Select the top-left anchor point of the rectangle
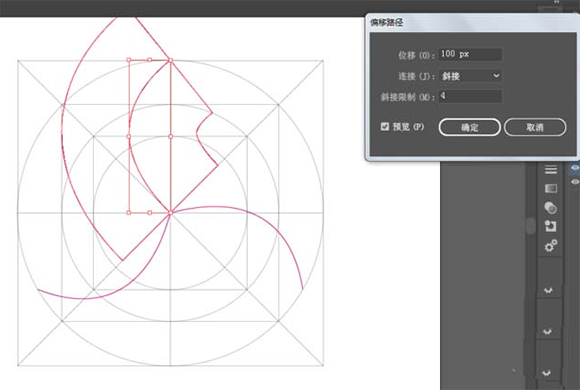The height and width of the screenshot is (390, 580). 129,60
